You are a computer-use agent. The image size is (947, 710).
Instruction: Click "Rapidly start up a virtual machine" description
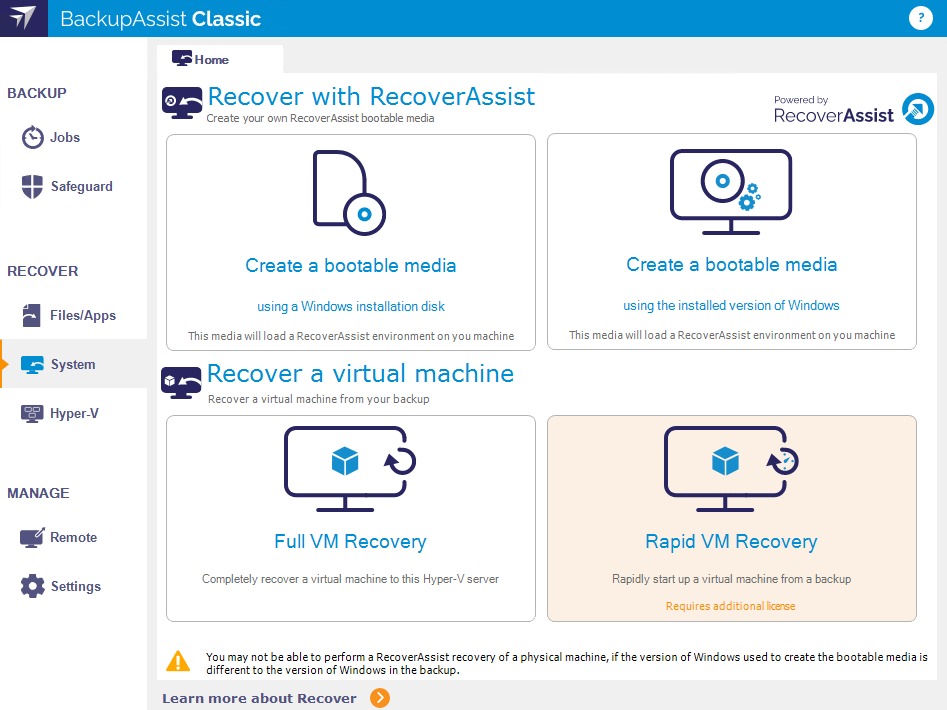(x=731, y=579)
